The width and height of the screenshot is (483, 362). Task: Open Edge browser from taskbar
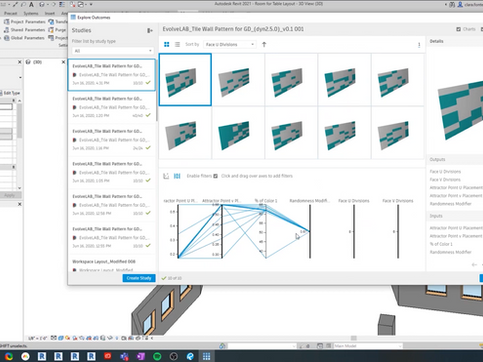tap(190, 356)
